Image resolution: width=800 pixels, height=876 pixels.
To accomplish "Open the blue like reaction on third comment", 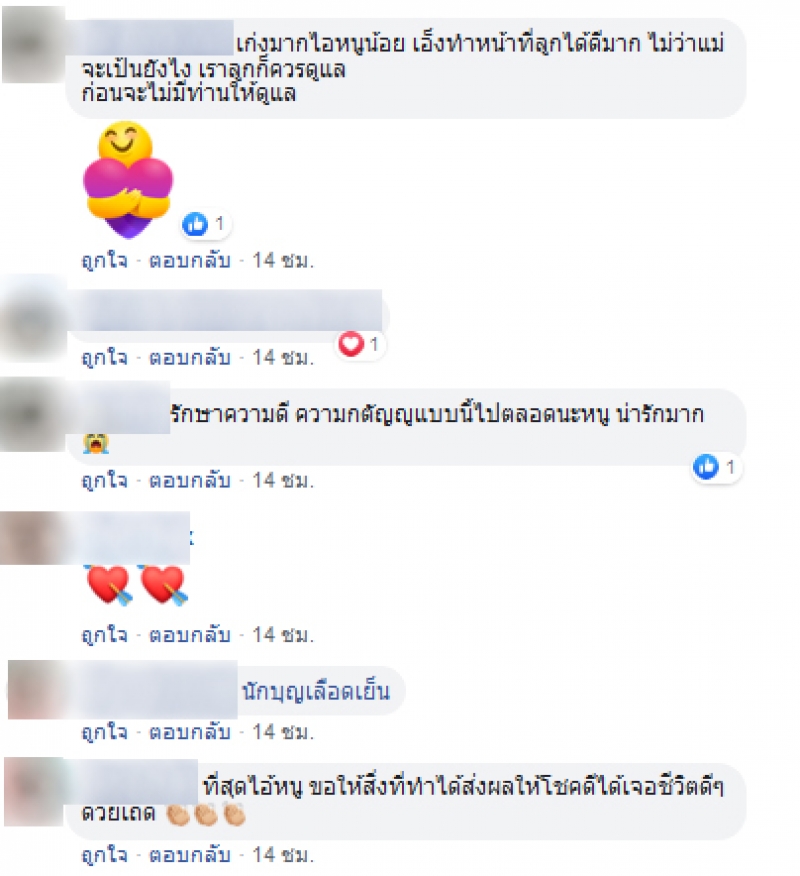I will (x=716, y=466).
